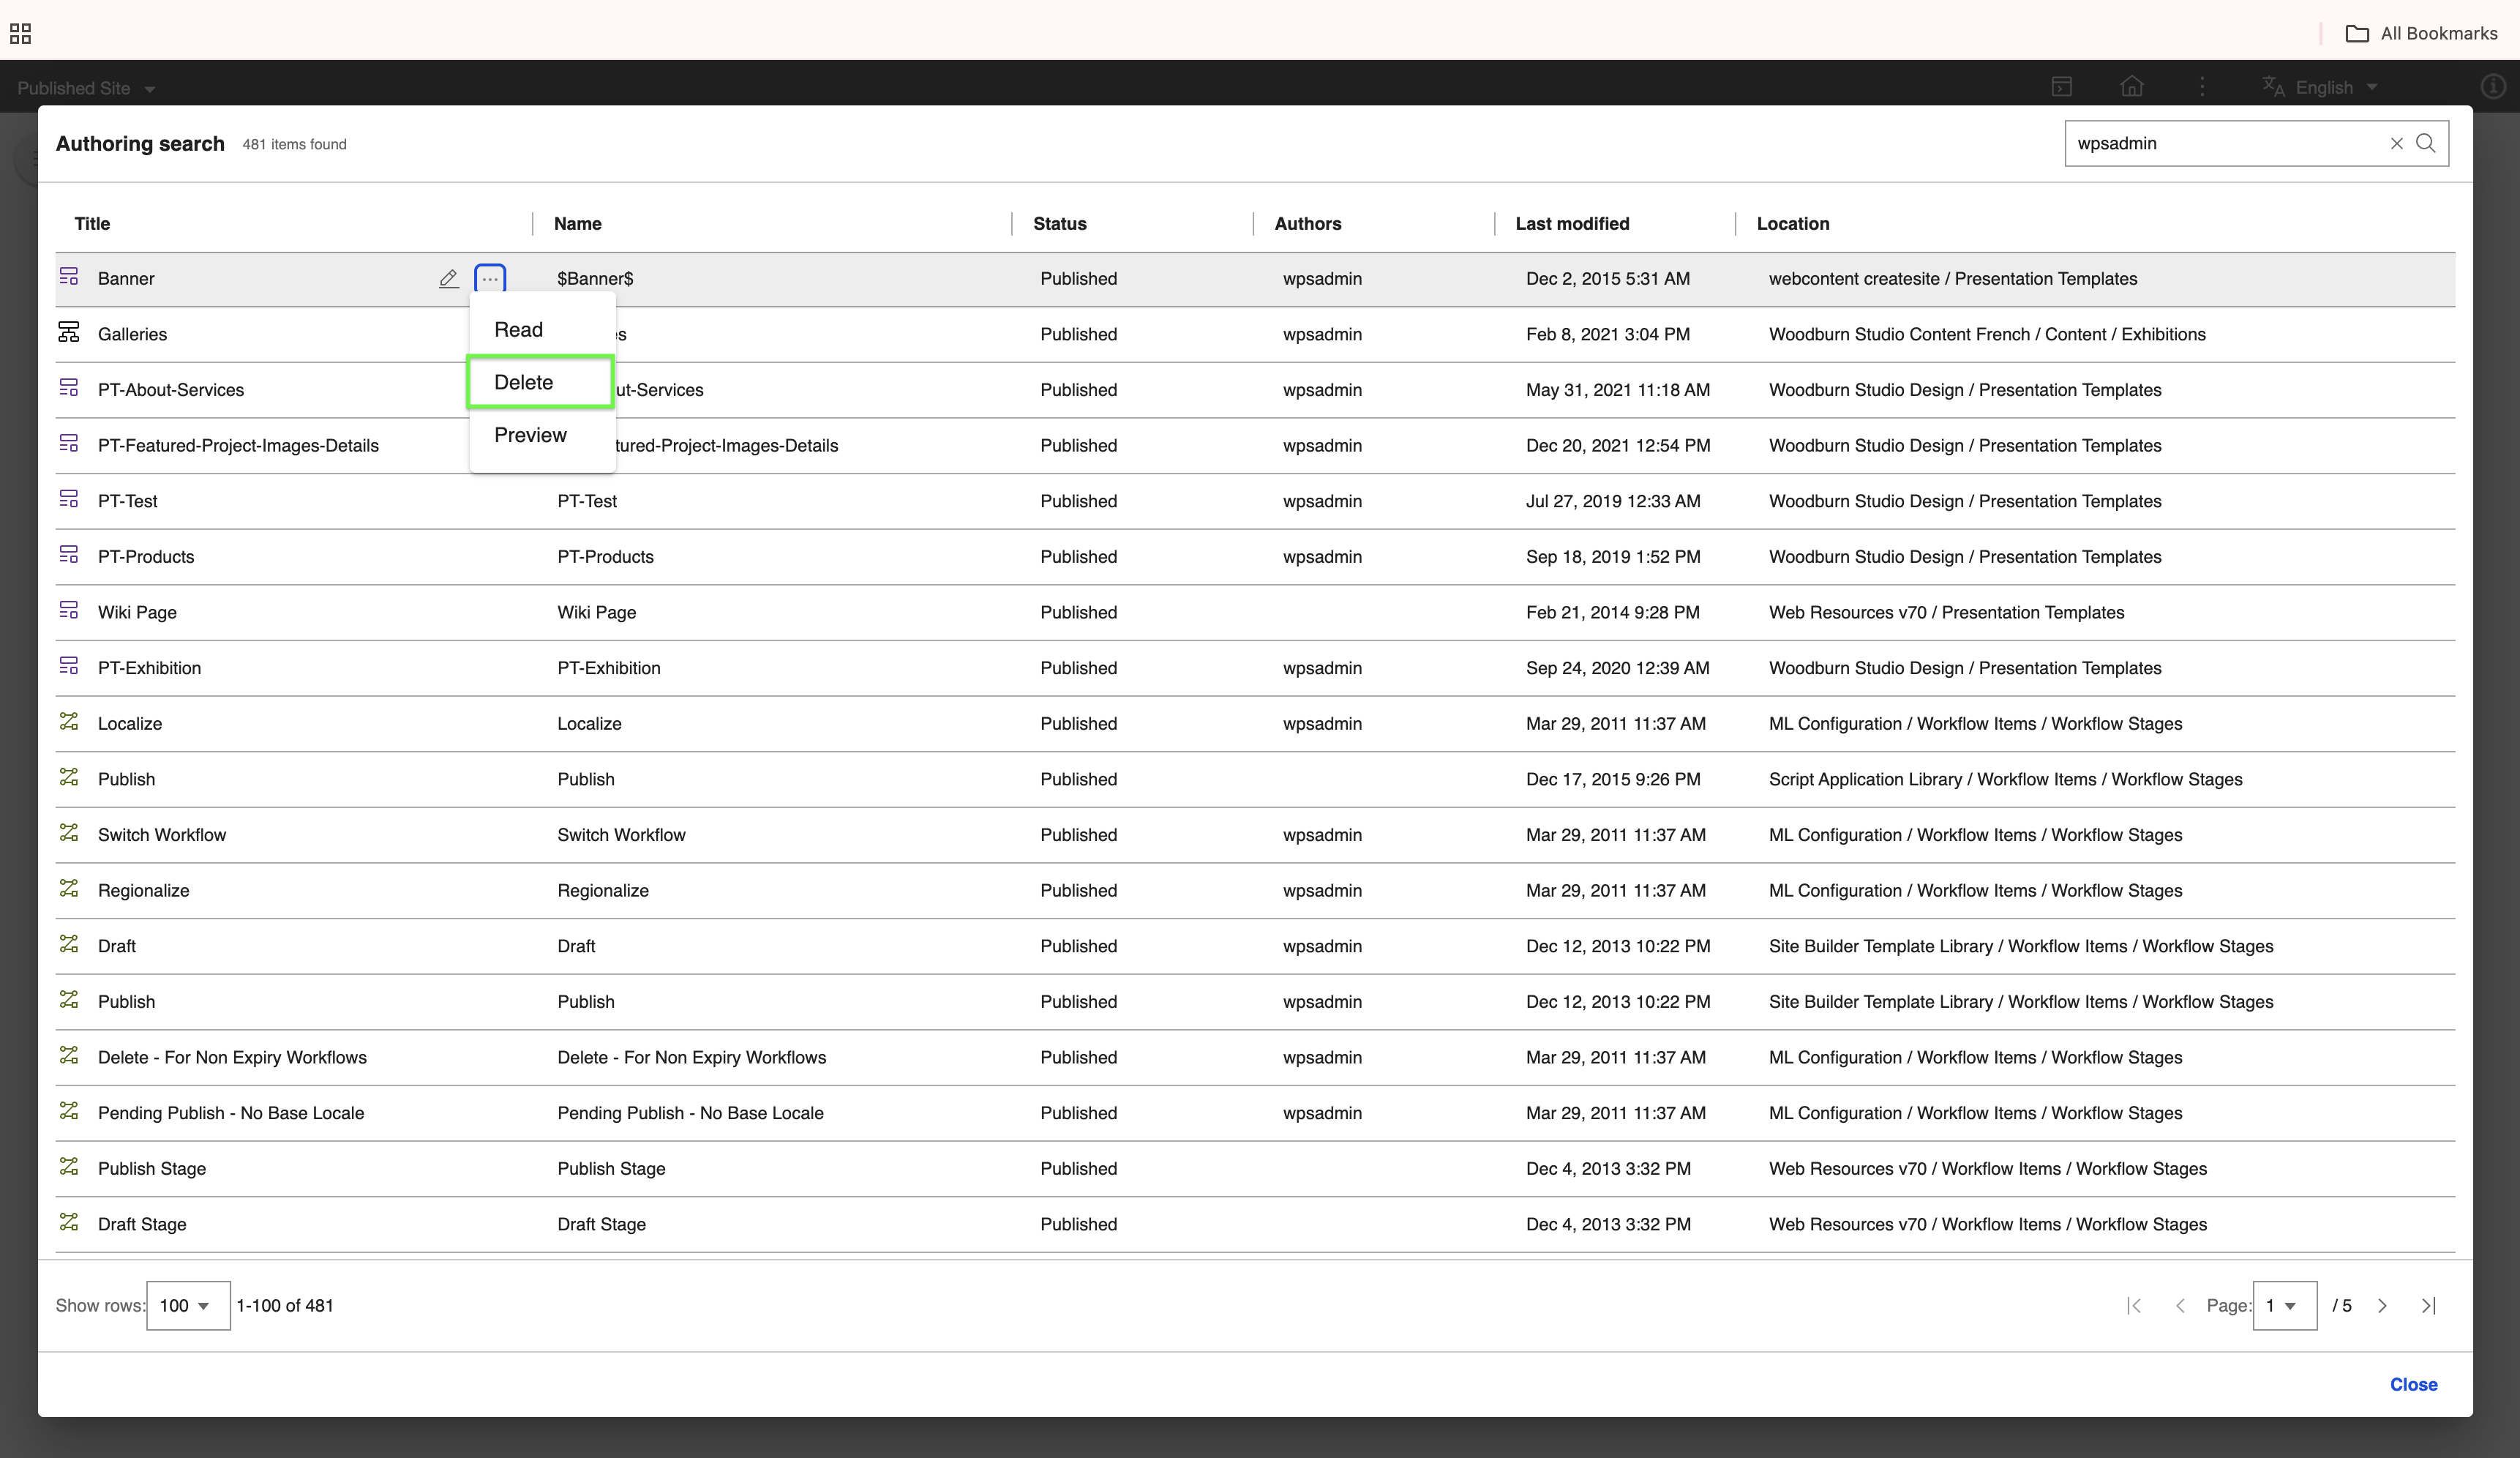Click the magnifier search icon
2520x1458 pixels.
[2426, 144]
